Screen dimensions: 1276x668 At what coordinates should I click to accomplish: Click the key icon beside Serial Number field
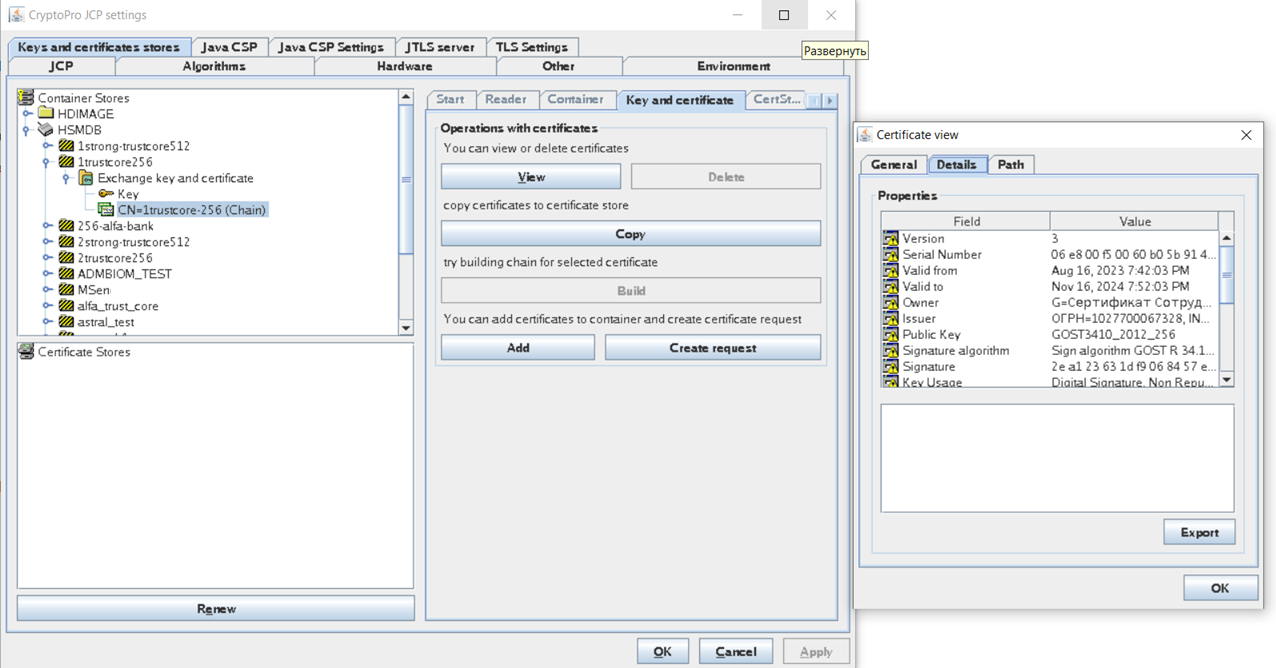tap(888, 254)
